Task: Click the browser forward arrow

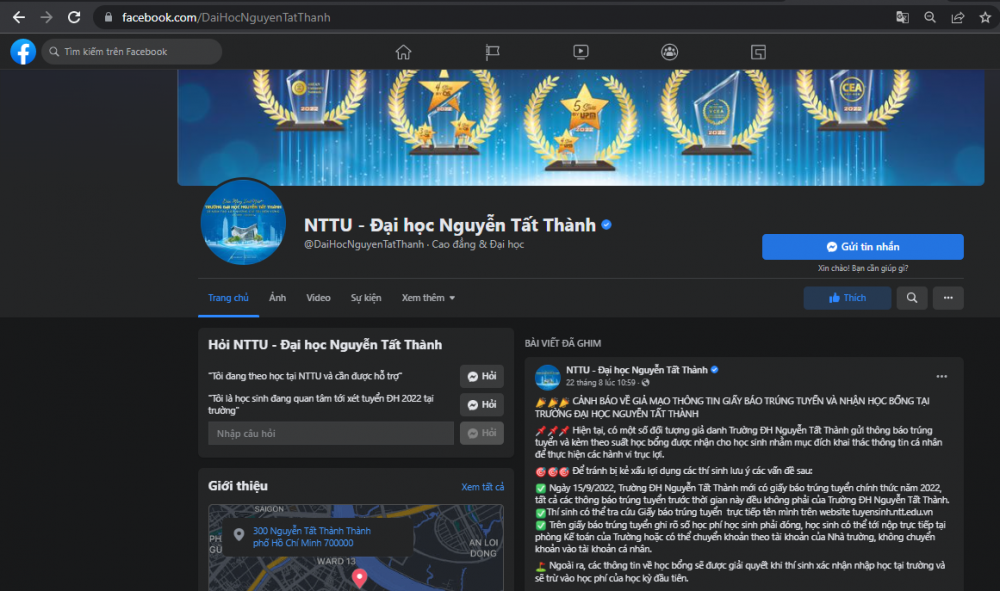Action: point(47,17)
